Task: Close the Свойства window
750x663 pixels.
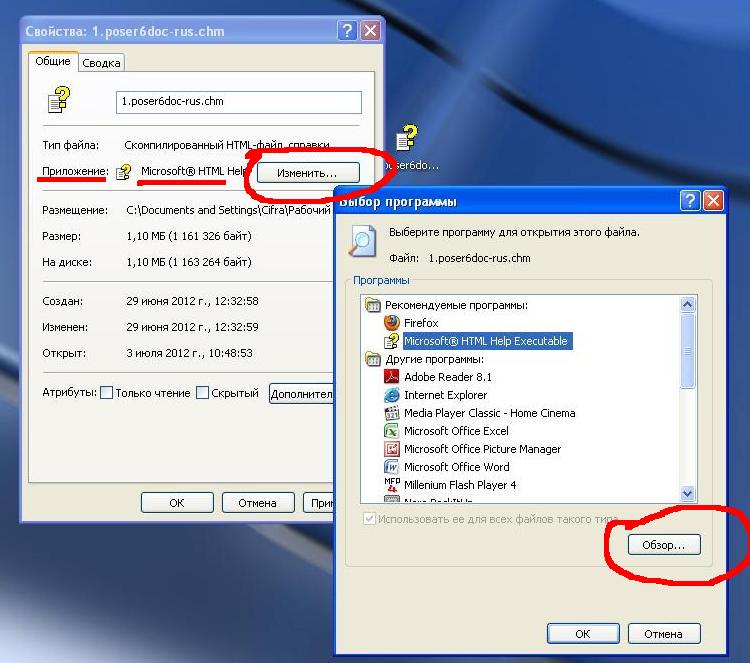Action: [370, 31]
